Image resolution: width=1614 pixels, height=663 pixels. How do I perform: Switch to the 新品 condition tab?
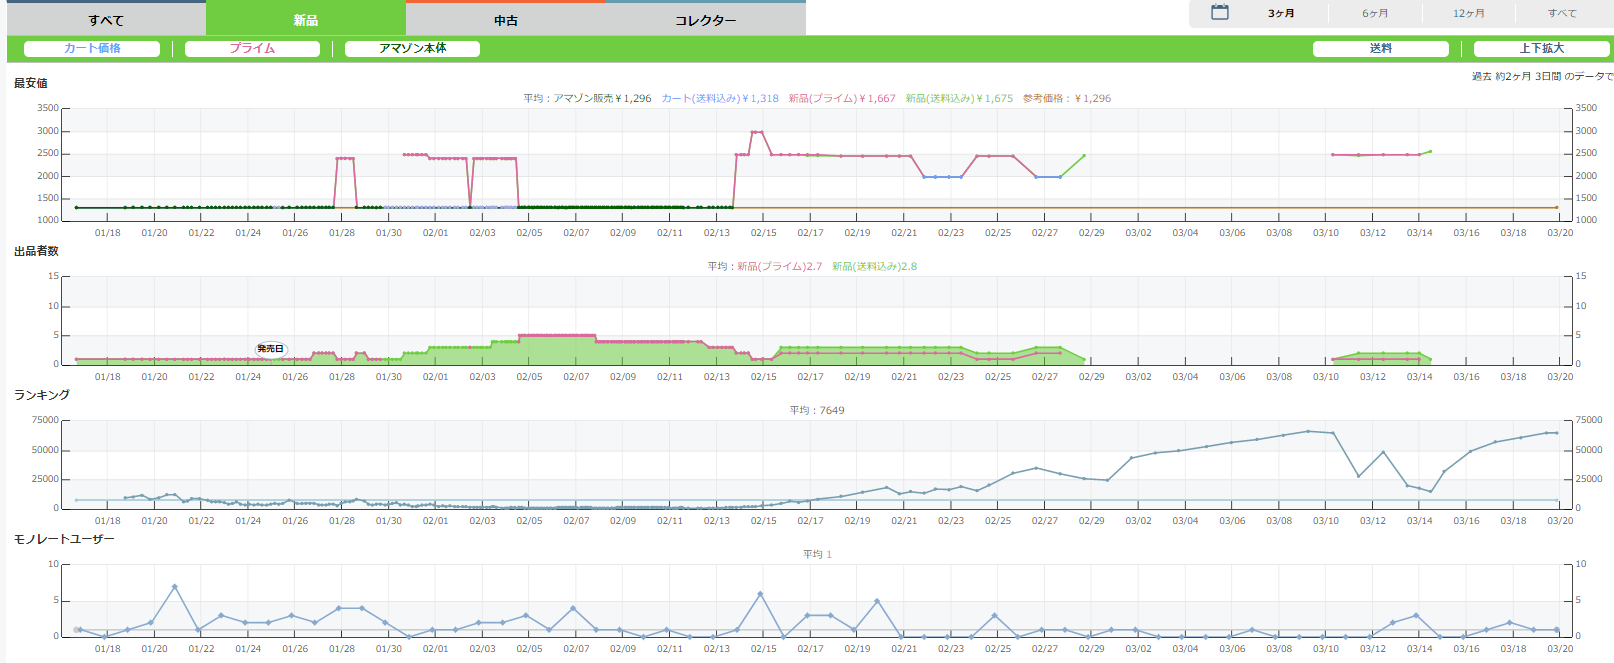305,20
